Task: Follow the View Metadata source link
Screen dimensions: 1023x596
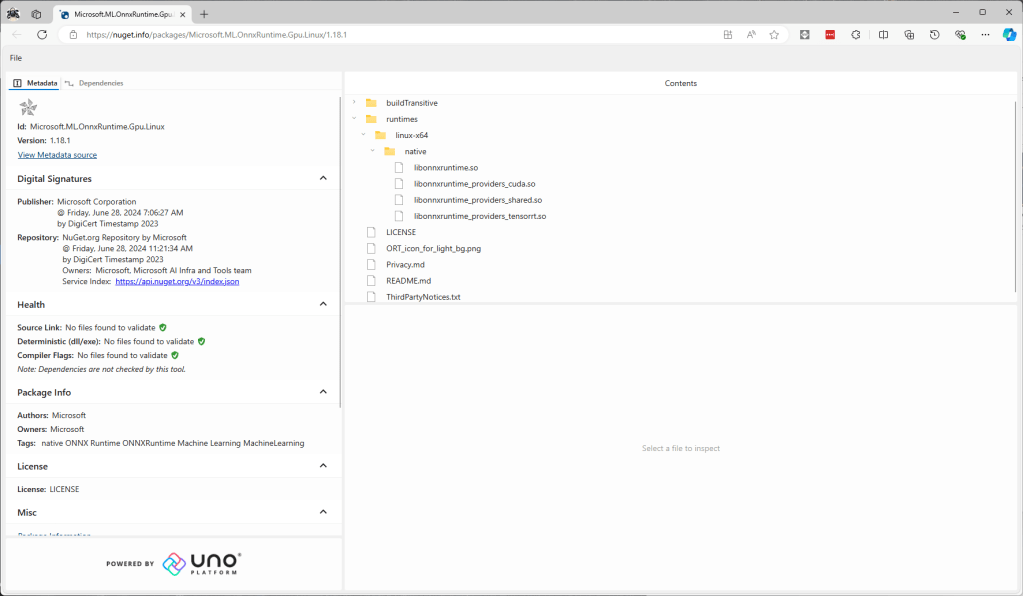Action: tap(57, 155)
